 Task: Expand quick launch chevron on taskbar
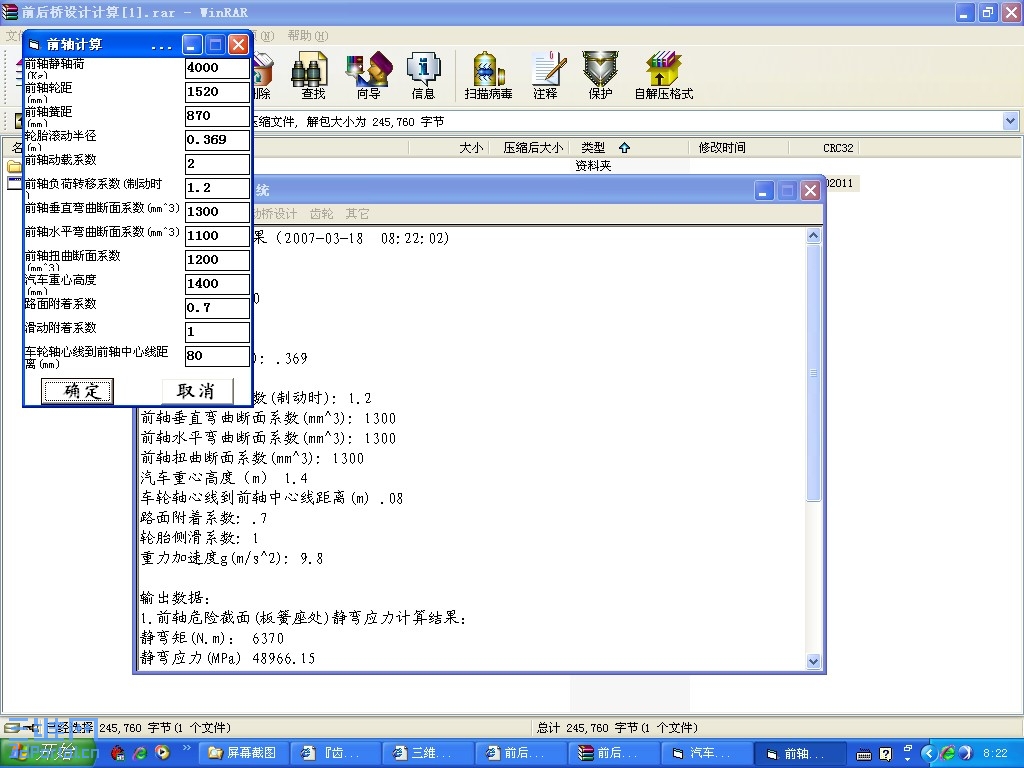click(187, 748)
